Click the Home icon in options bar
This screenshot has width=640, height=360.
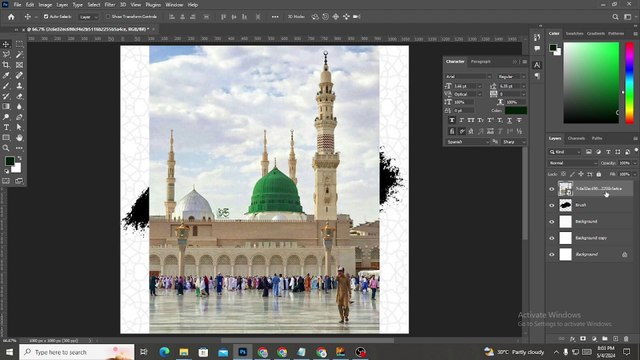tap(11, 17)
